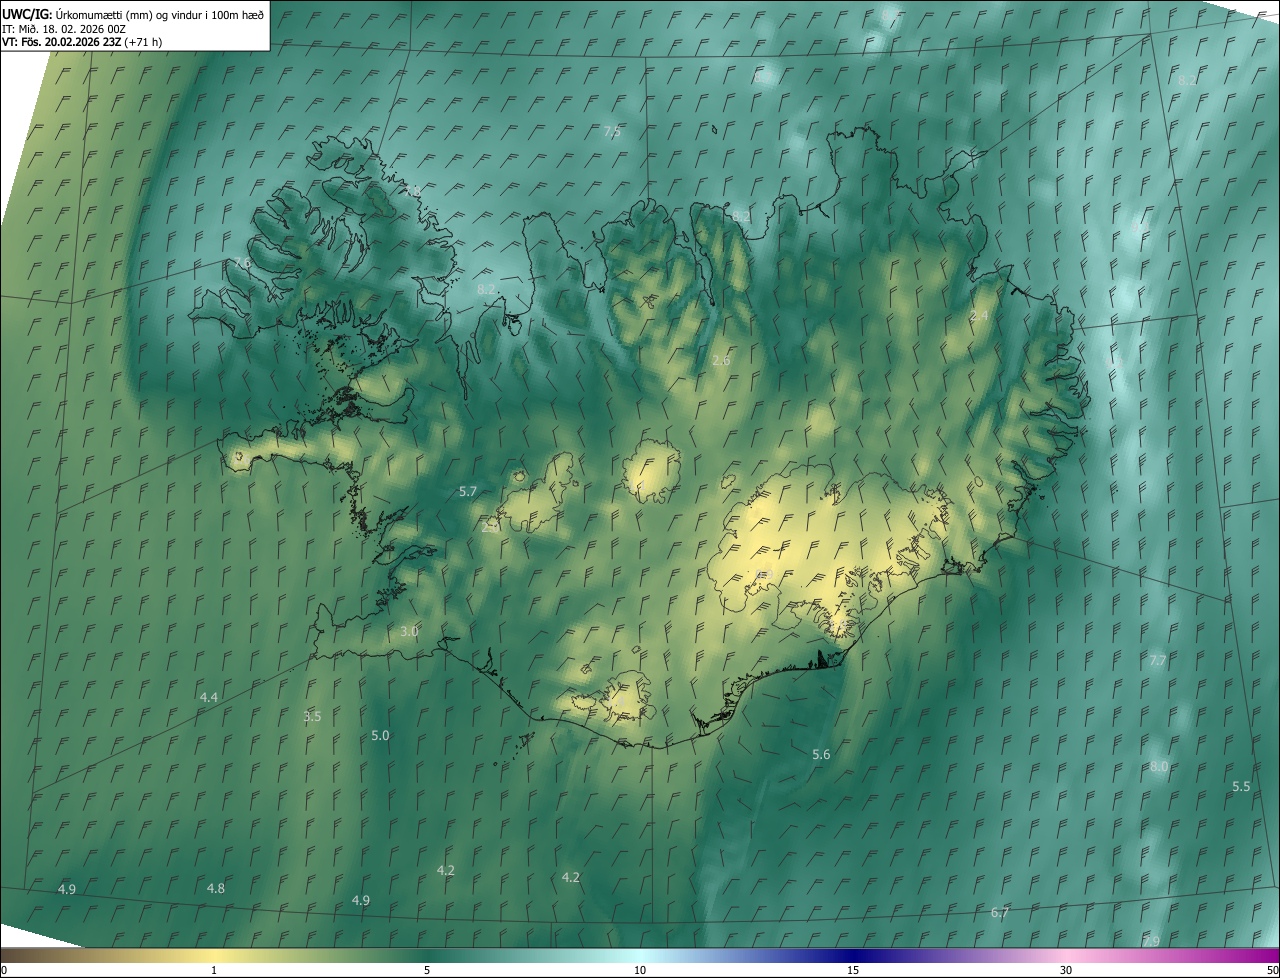Click the 'IT: Mið. 18. 02. 2026 00Z' line
Image resolution: width=1280 pixels, height=978 pixels.
coord(63,28)
